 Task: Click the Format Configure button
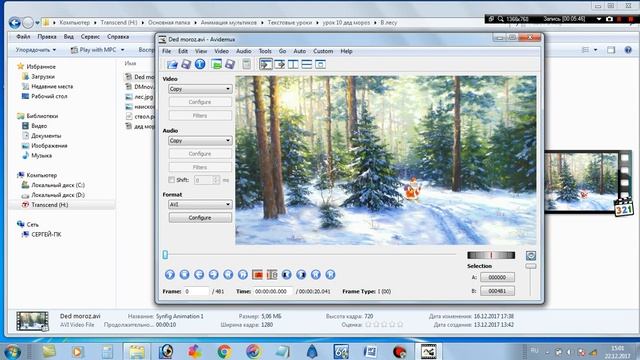(200, 218)
